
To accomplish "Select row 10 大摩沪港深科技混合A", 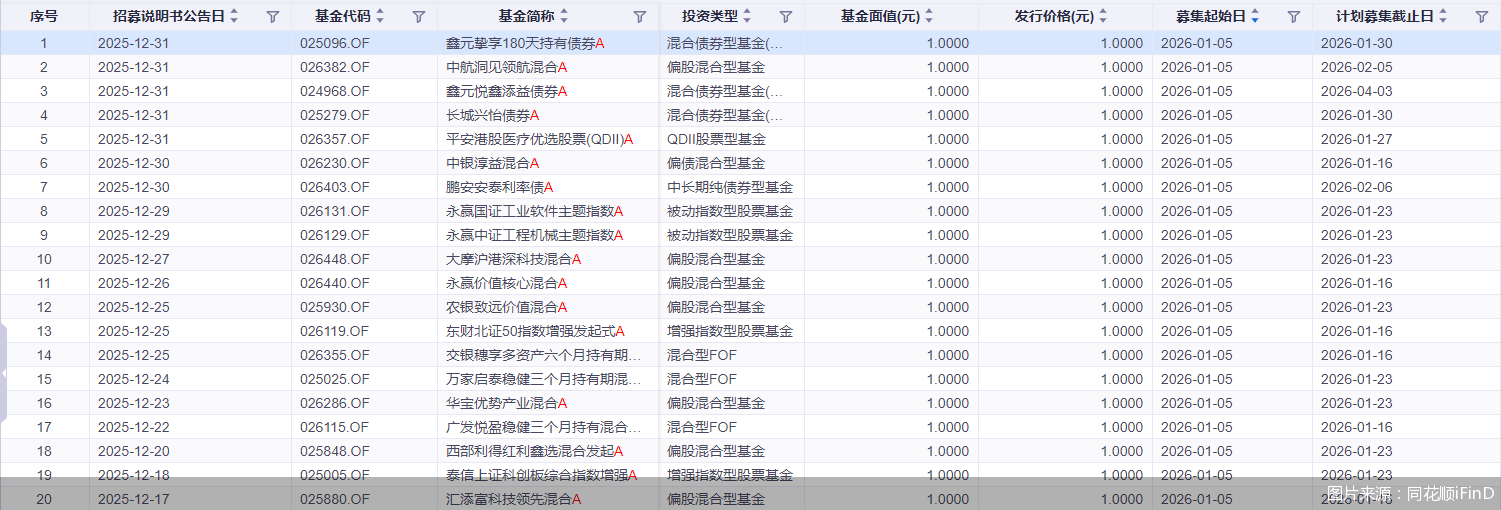I will [x=513, y=259].
